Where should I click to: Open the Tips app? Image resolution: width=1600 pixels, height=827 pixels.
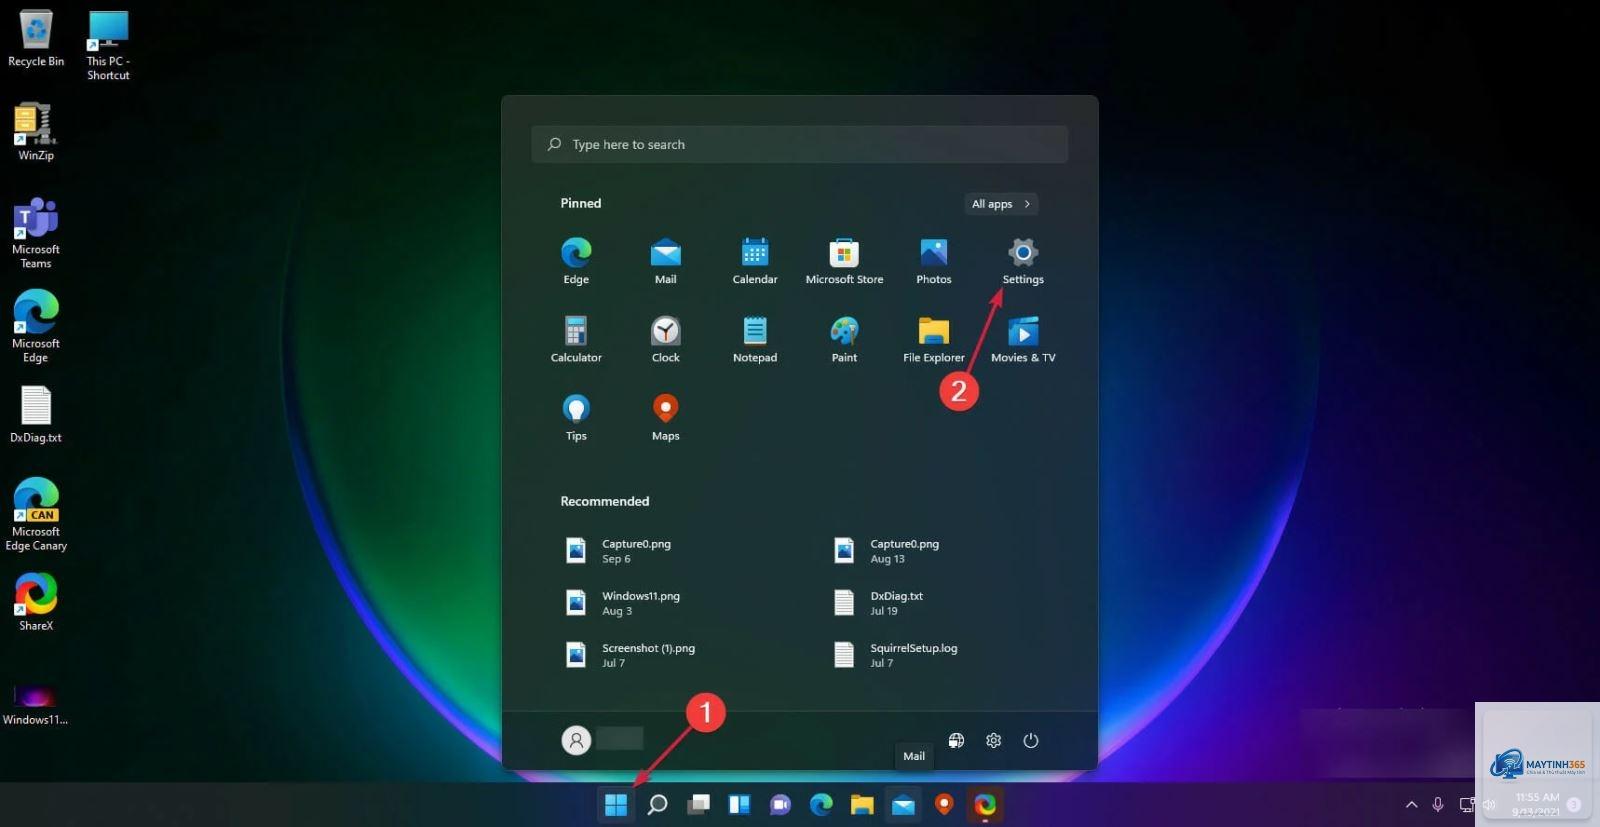pyautogui.click(x=576, y=417)
